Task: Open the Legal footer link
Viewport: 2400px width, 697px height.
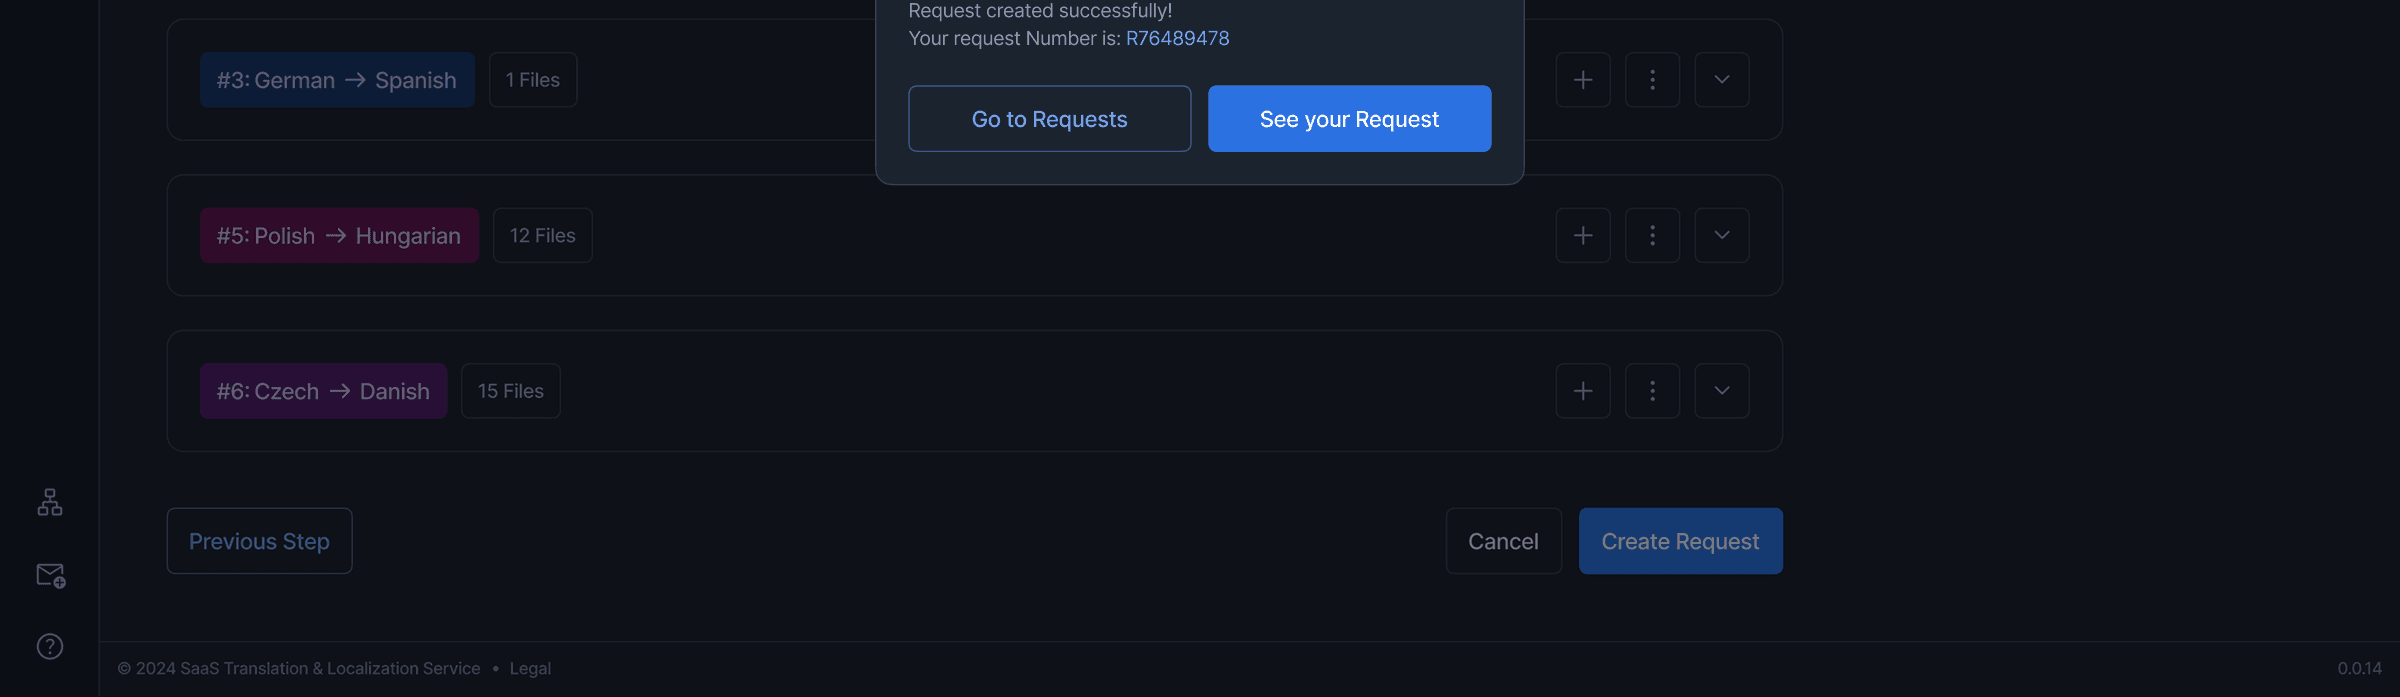Action: pyautogui.click(x=530, y=669)
